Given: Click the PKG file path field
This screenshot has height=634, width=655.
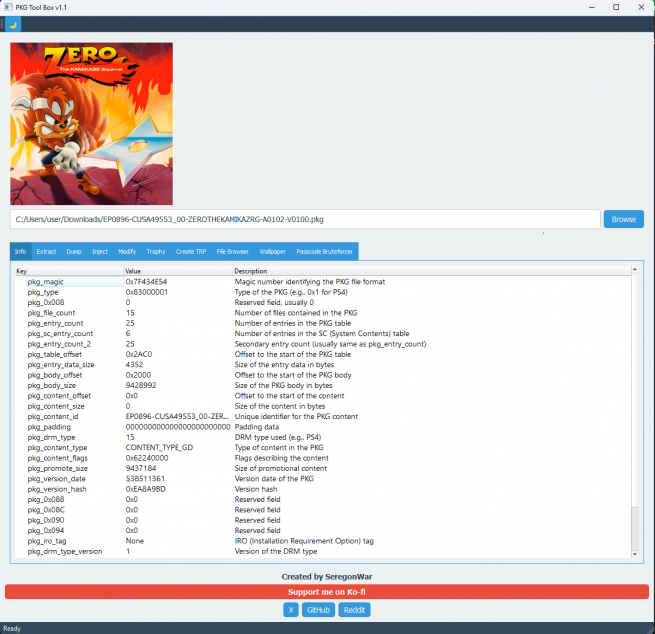Looking at the screenshot, I should pyautogui.click(x=305, y=219).
